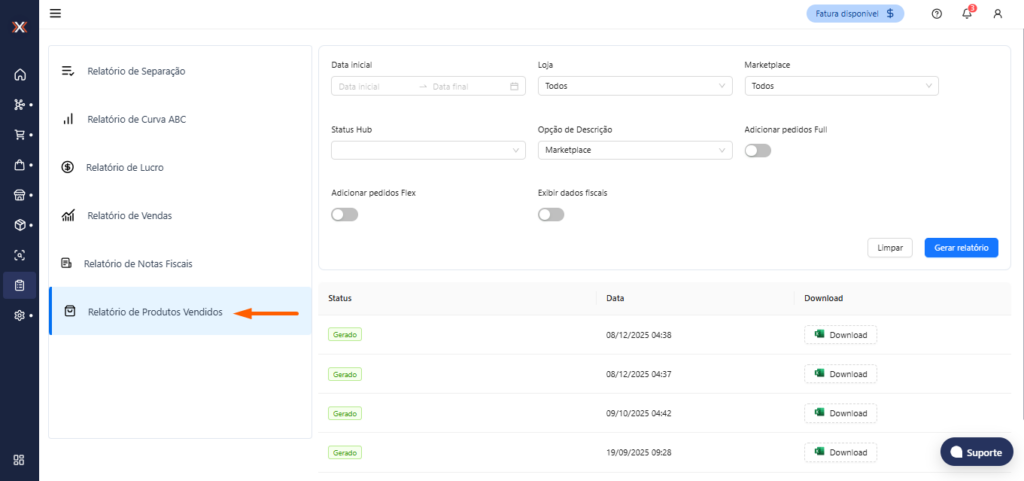Image resolution: width=1024 pixels, height=481 pixels.
Task: Open the help question mark icon
Action: click(936, 14)
